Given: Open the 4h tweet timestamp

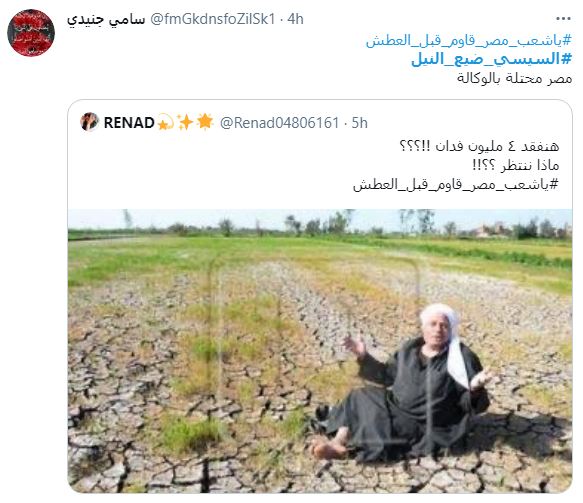Looking at the screenshot, I should 295,19.
